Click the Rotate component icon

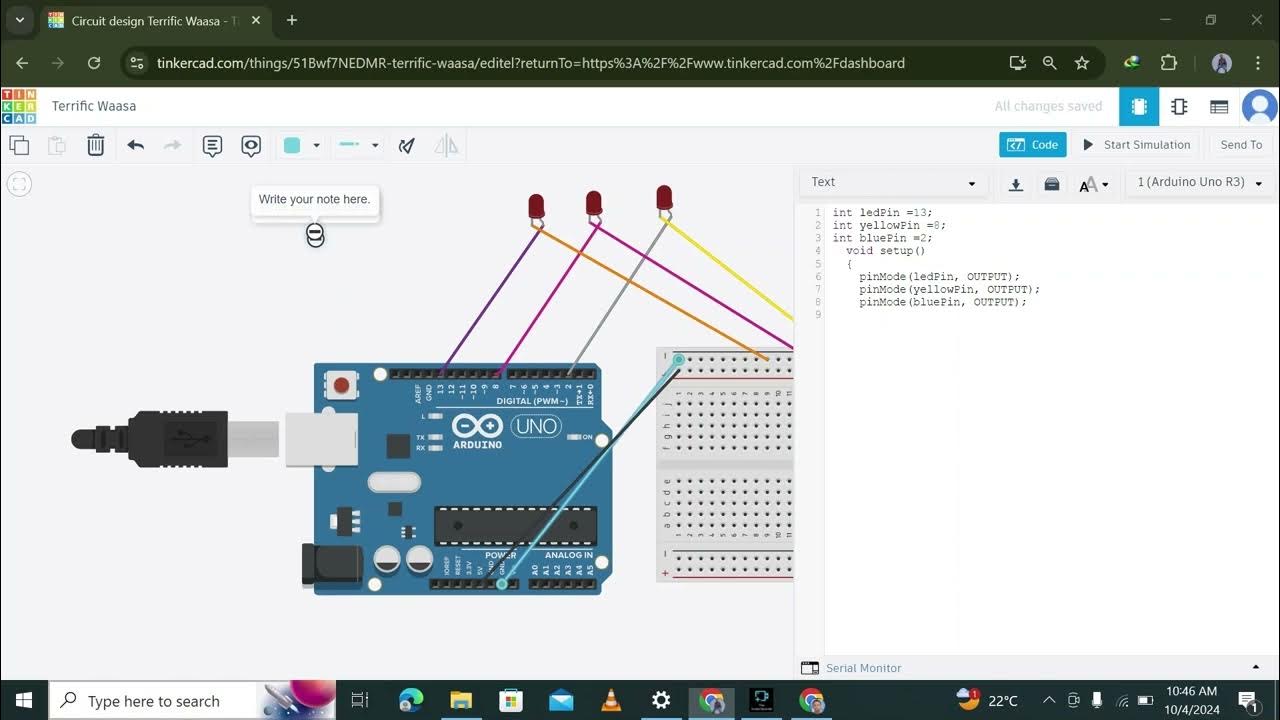[406, 145]
